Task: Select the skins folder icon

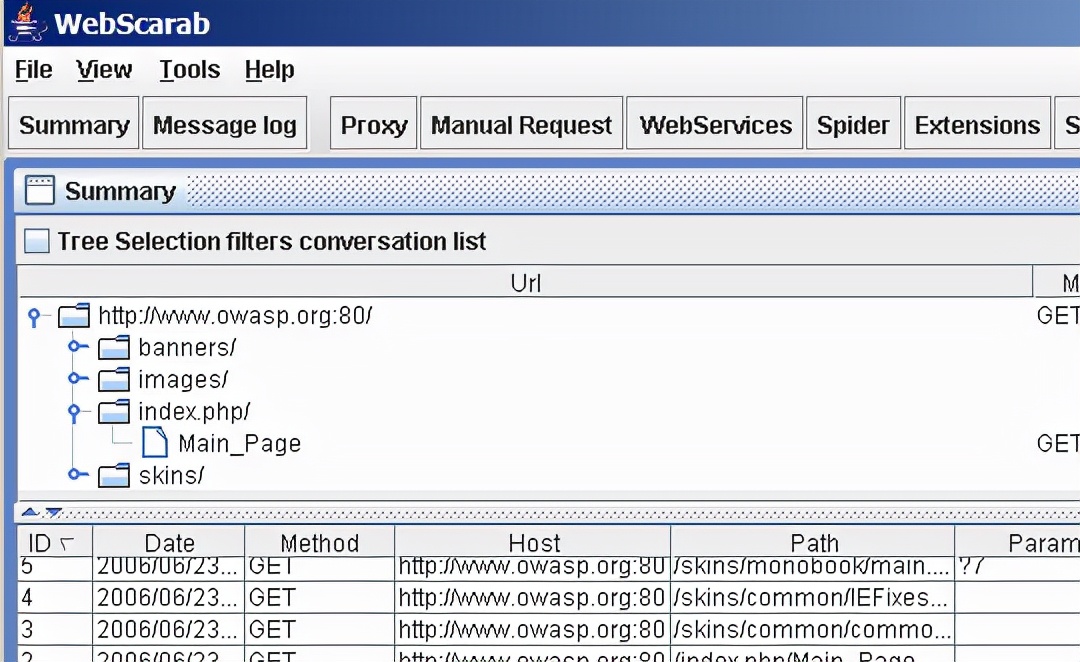Action: 114,475
